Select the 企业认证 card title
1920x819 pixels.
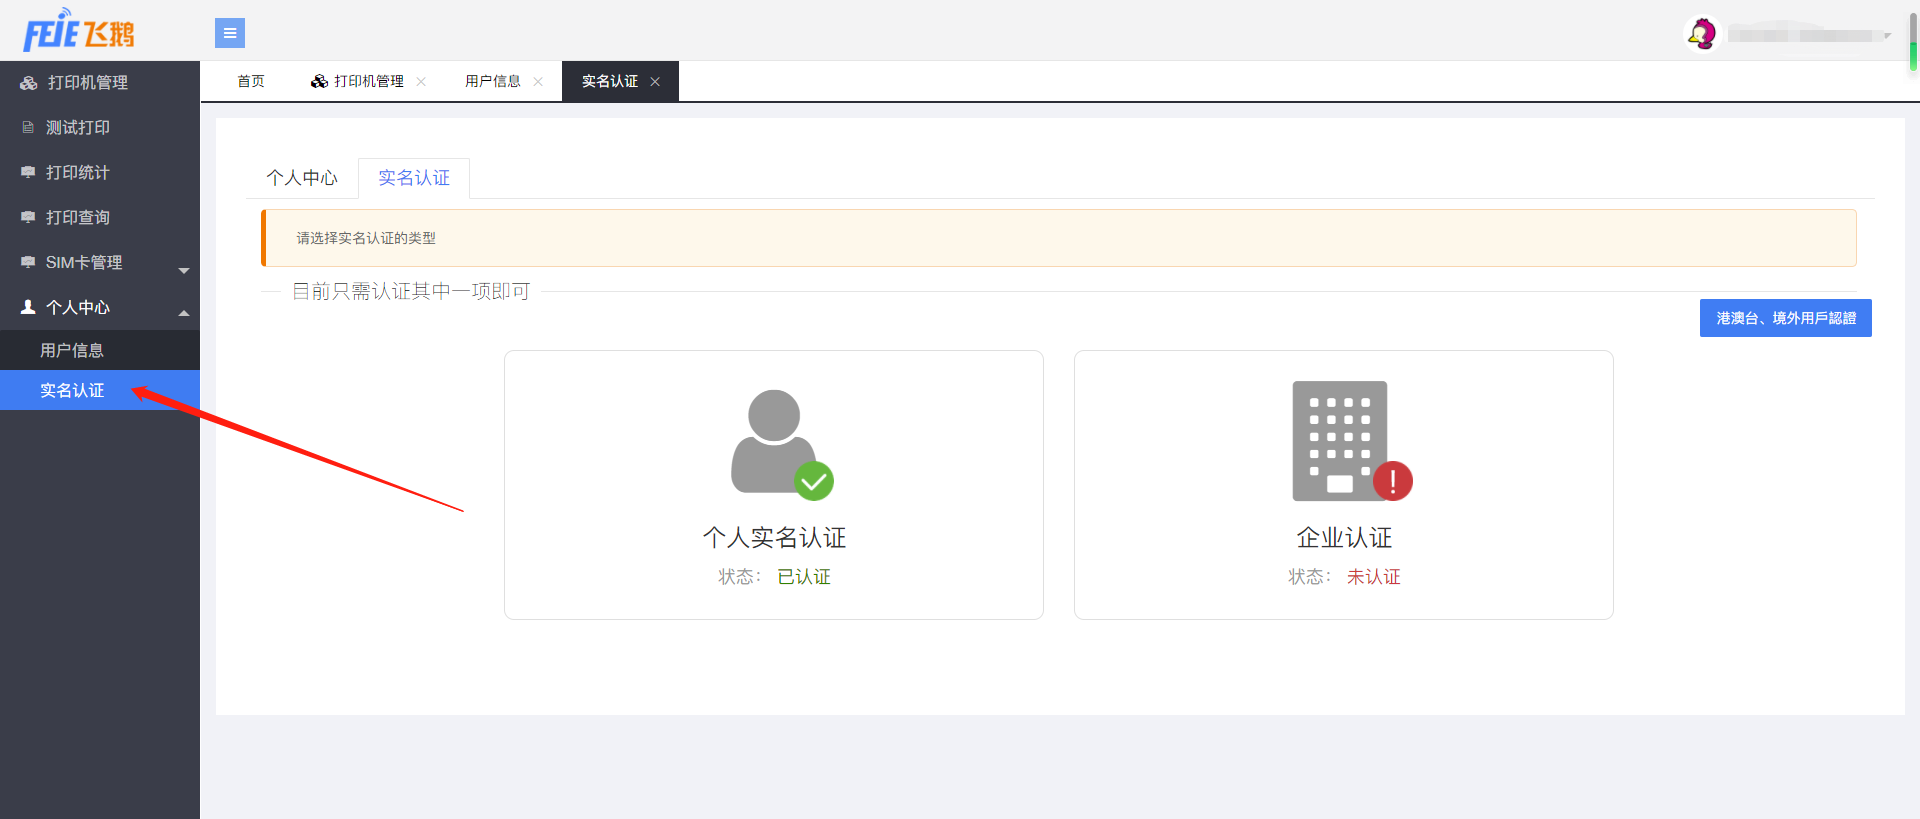[x=1344, y=538]
